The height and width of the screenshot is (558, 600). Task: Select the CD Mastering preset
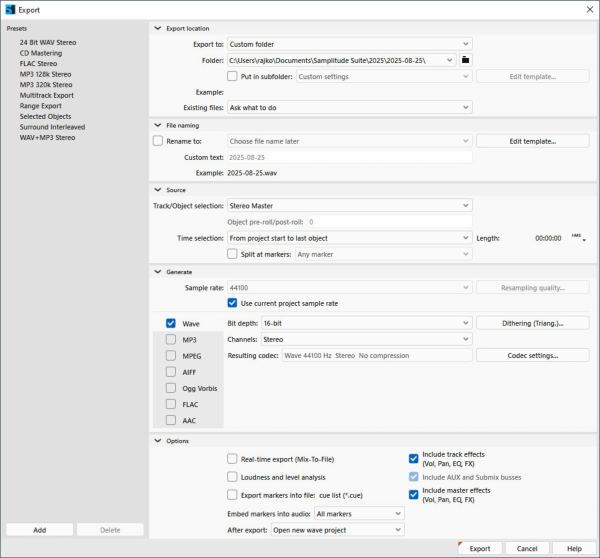point(41,53)
